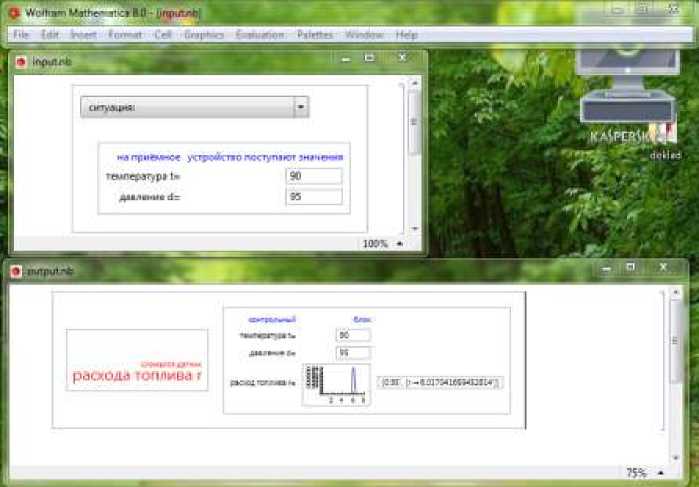
Task: Open the File menu
Action: pos(21,35)
